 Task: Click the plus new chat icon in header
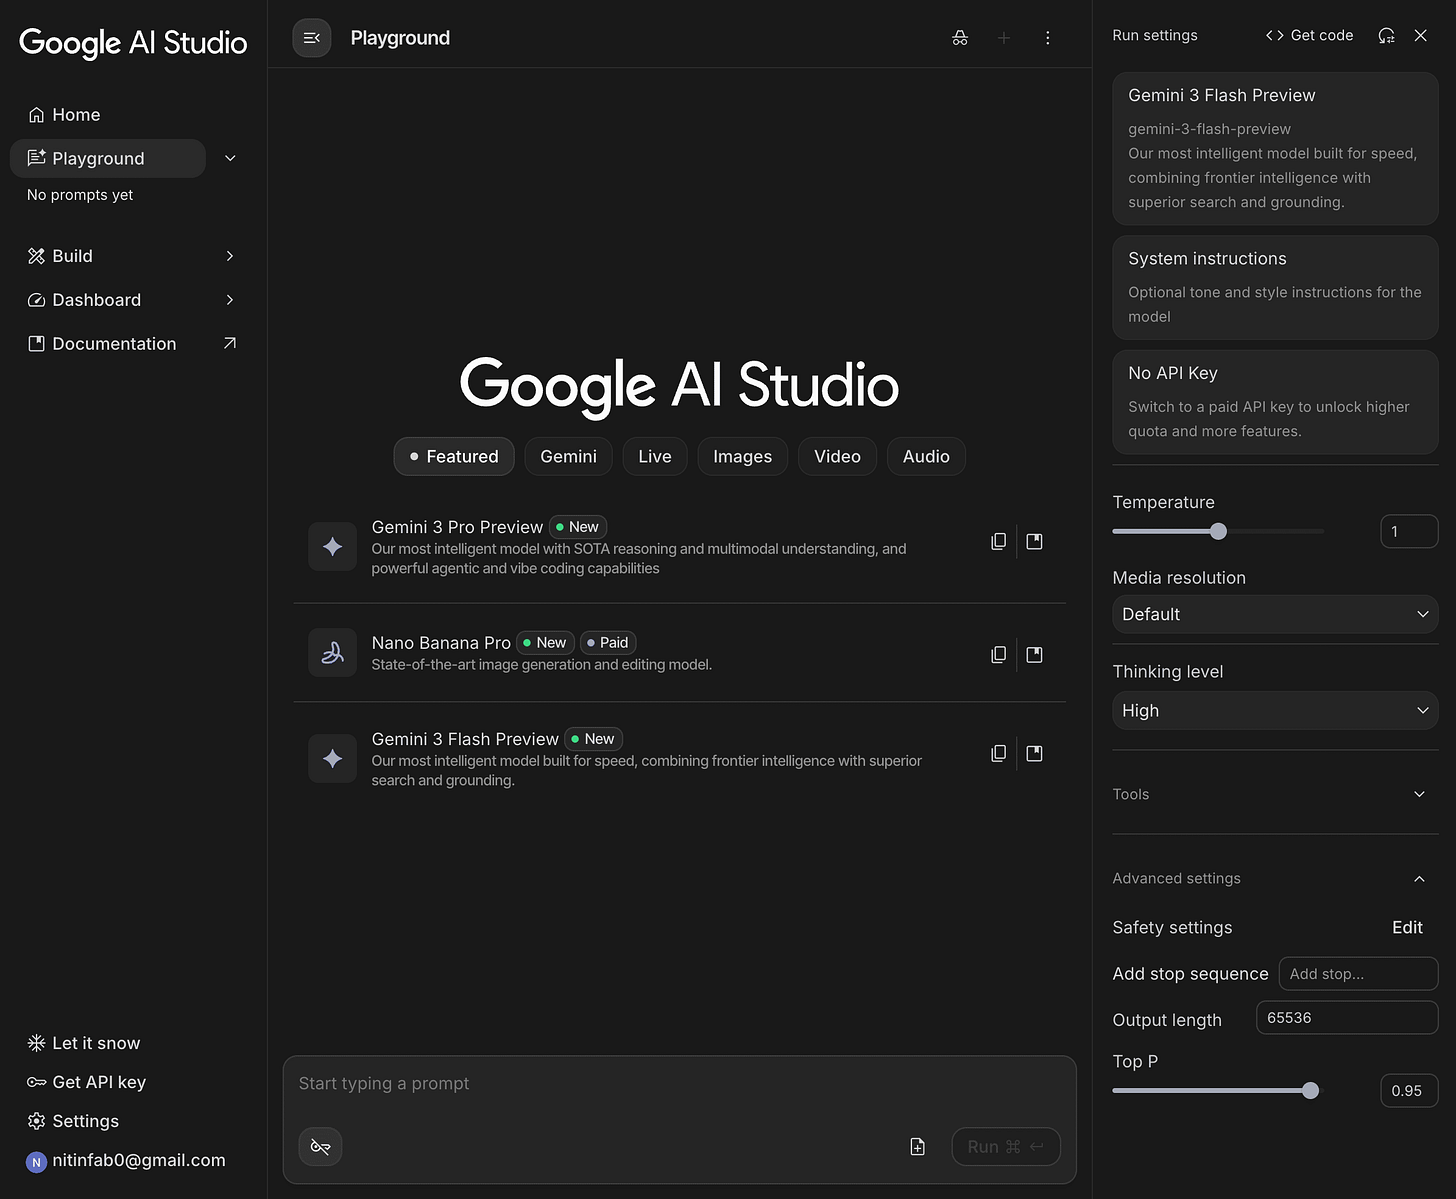tap(1004, 38)
